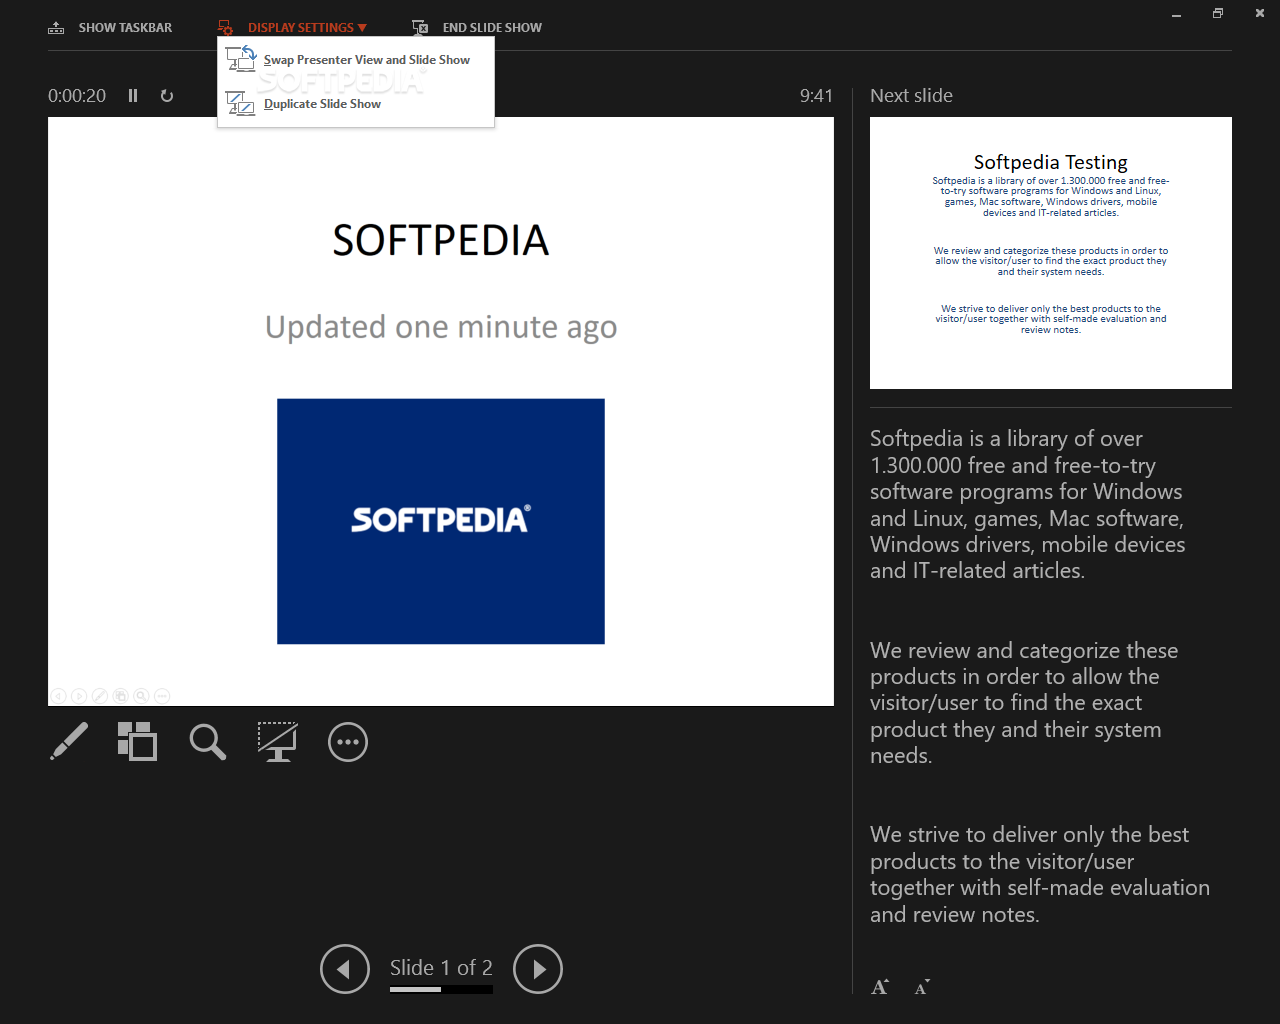Image resolution: width=1280 pixels, height=1024 pixels.
Task: Click the Duplicate Slide Show menu icon
Action: 241,103
